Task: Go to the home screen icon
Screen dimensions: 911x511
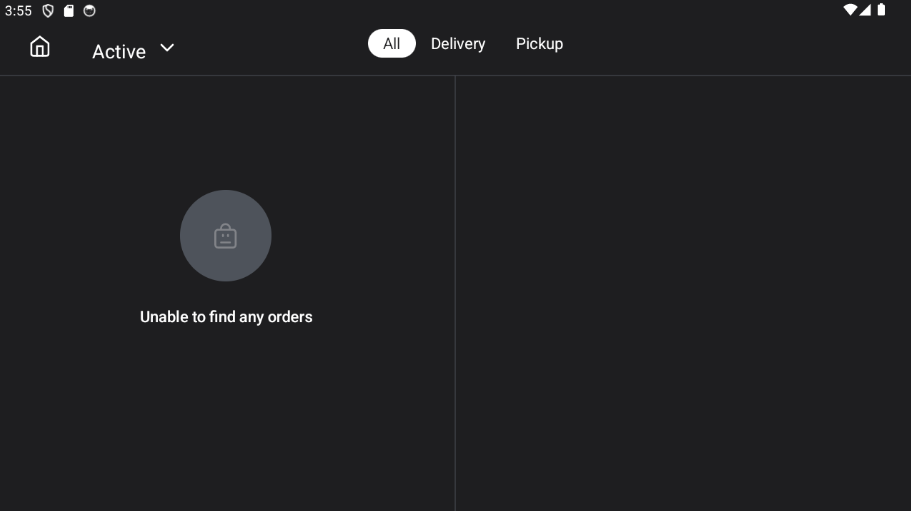Action: click(x=40, y=46)
